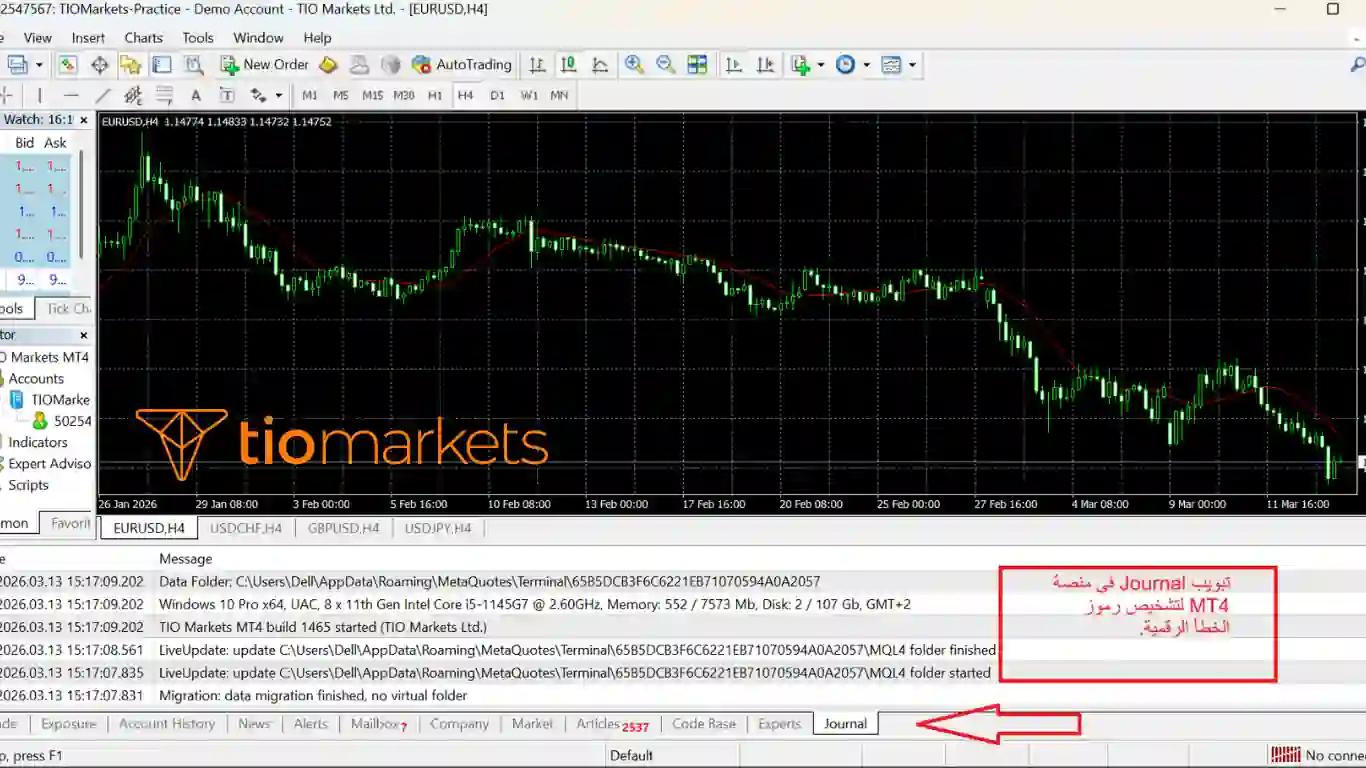The height and width of the screenshot is (768, 1366).
Task: Switch to the GBPUSD,H4 chart tab
Action: pyautogui.click(x=343, y=528)
